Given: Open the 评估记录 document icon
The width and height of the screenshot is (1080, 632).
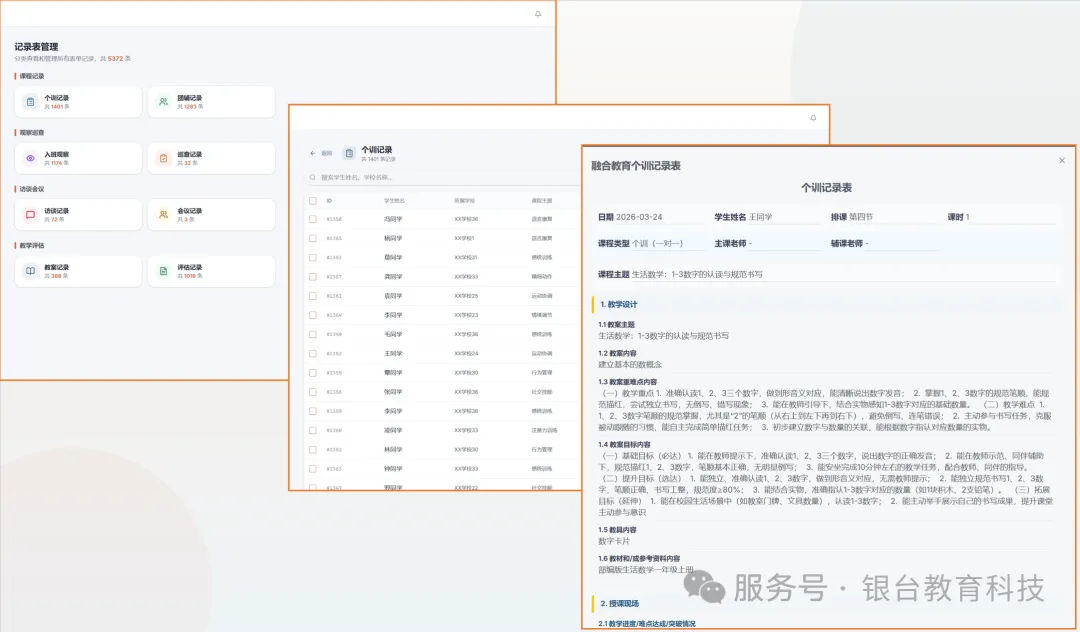Looking at the screenshot, I should [163, 271].
